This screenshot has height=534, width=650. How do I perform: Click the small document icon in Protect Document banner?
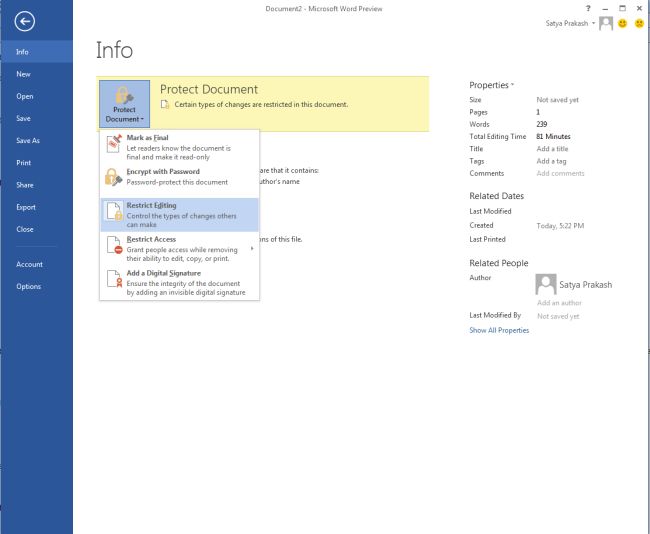(165, 104)
